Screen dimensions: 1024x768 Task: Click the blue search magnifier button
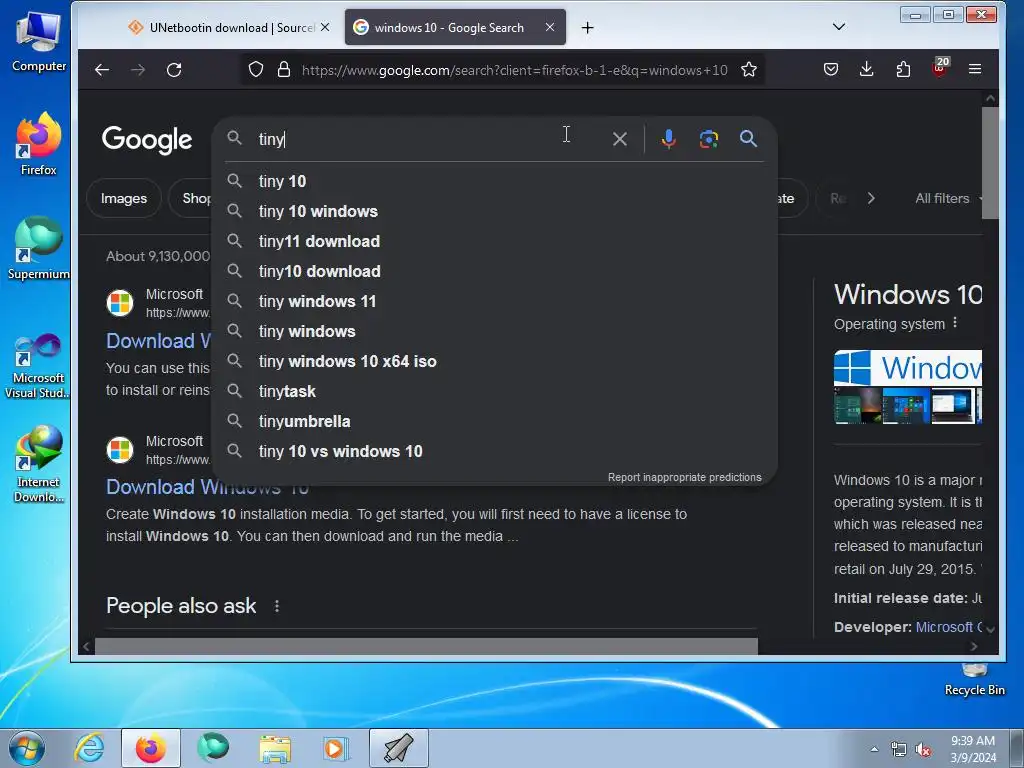click(x=748, y=138)
